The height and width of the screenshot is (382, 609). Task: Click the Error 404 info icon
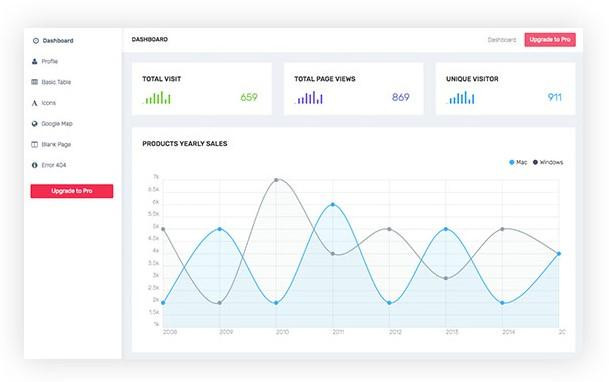(35, 165)
